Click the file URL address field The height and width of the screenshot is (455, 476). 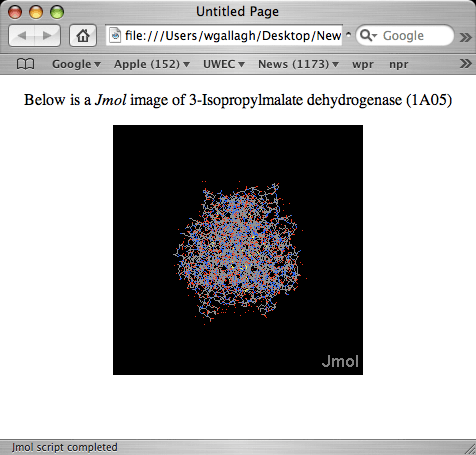point(224,35)
